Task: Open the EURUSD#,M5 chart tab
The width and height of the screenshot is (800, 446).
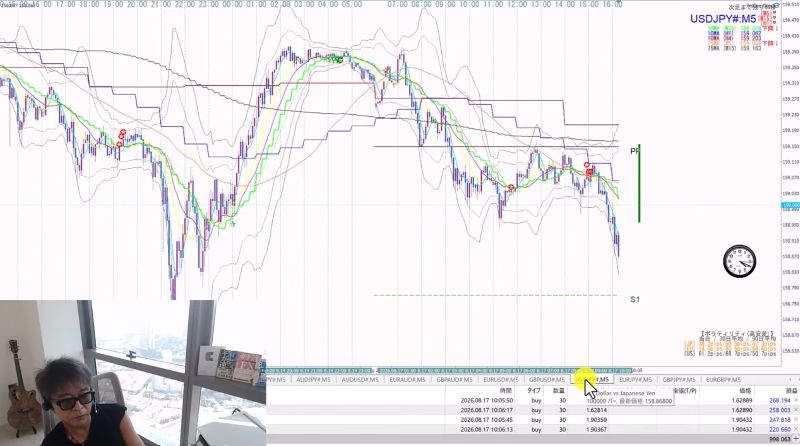Action: (501, 380)
